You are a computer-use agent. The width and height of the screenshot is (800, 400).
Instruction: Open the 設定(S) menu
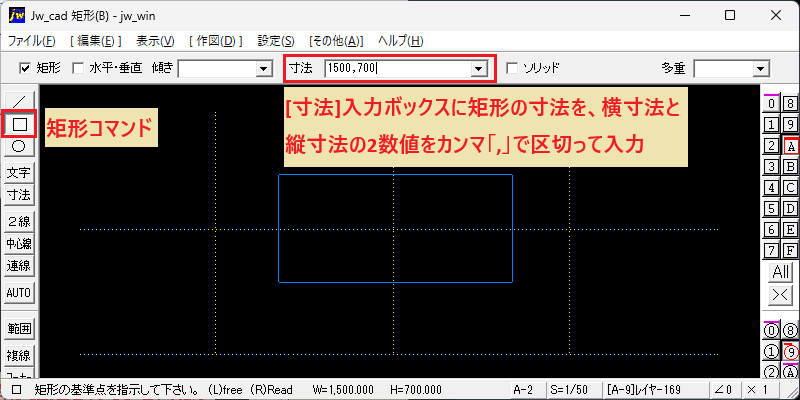(x=276, y=41)
